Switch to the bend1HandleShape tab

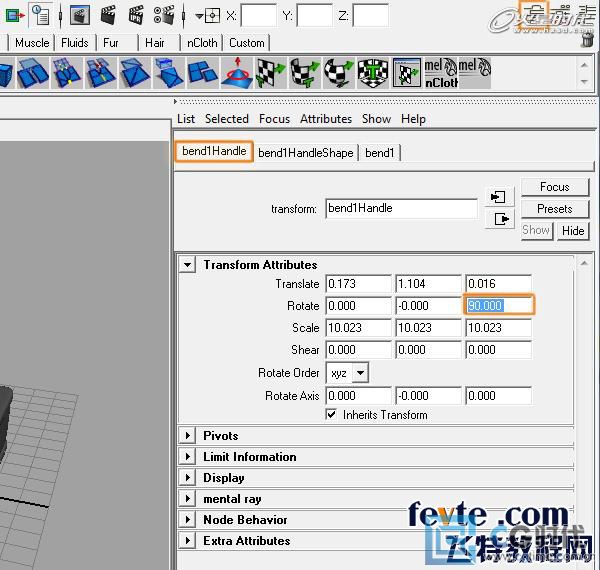pos(306,153)
